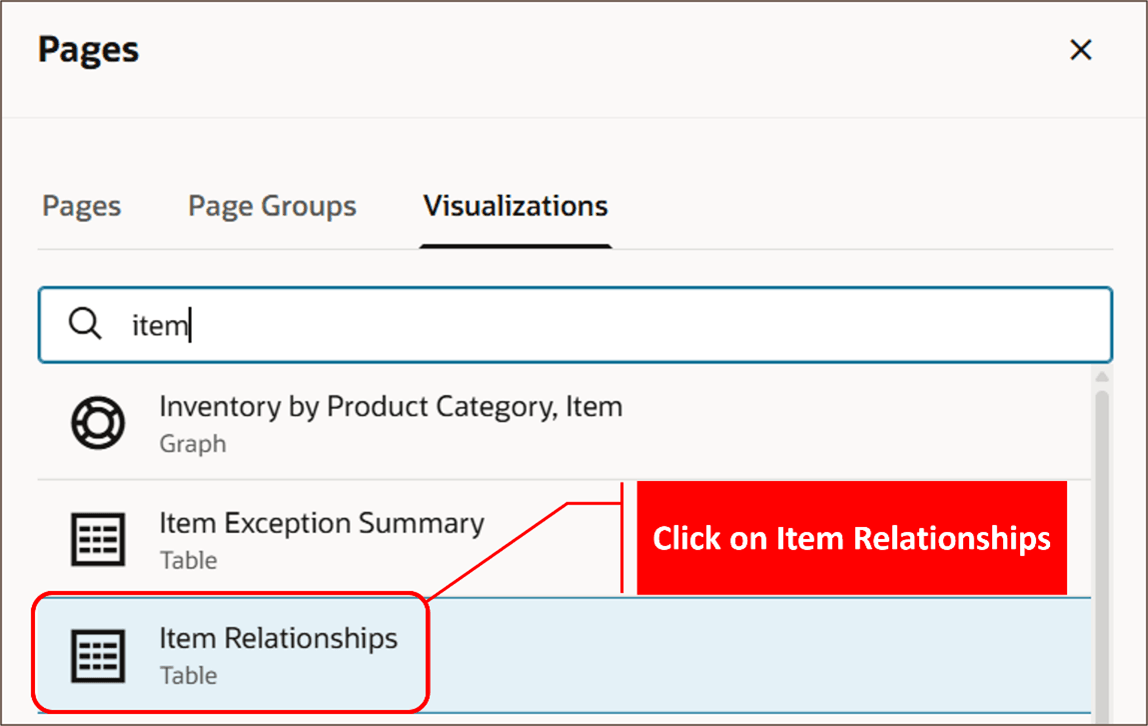Click inside the item search field

coord(400,324)
